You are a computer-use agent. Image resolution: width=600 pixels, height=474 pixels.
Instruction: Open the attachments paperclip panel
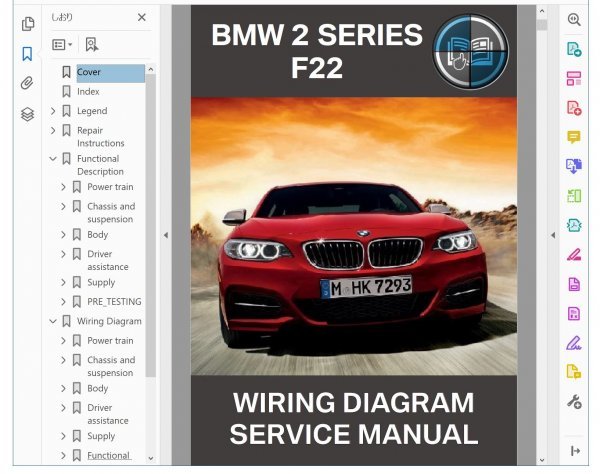27,83
